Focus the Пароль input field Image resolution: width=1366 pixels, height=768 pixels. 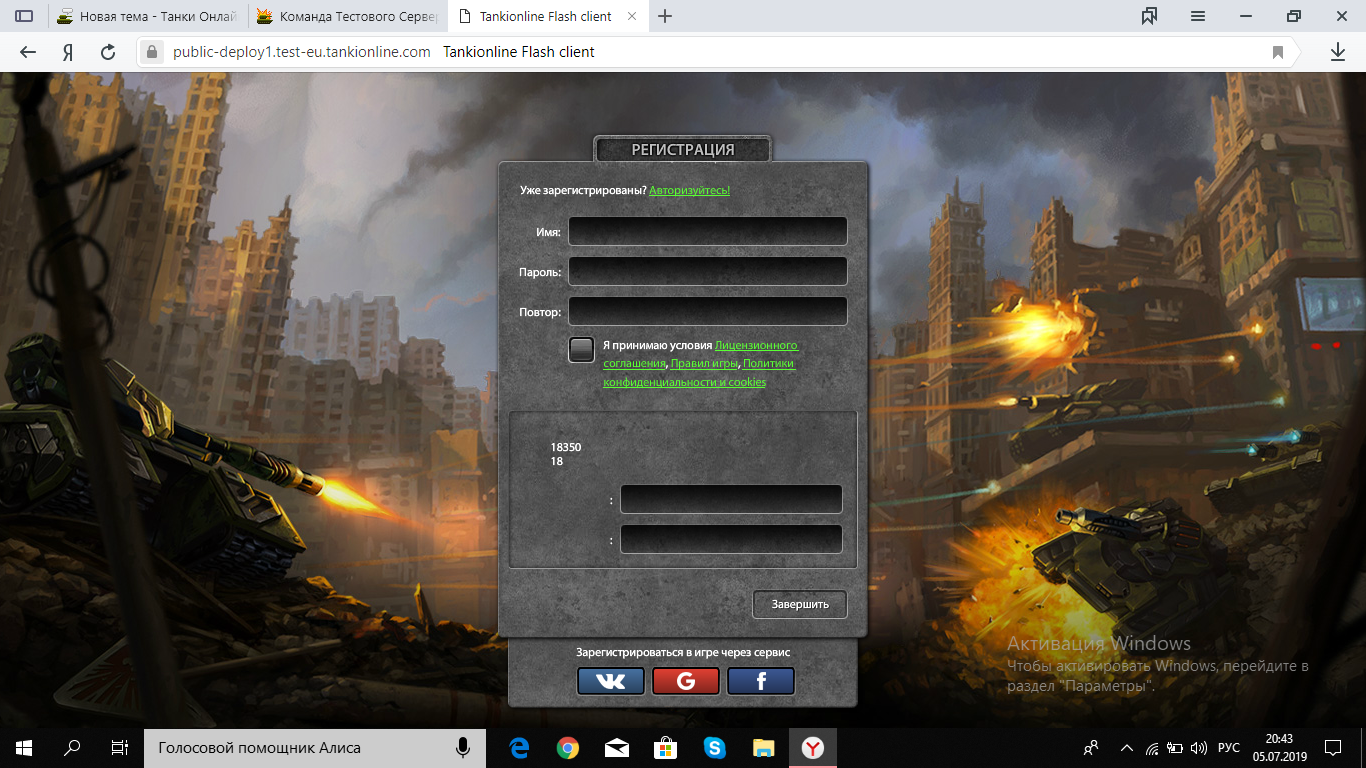coord(708,271)
